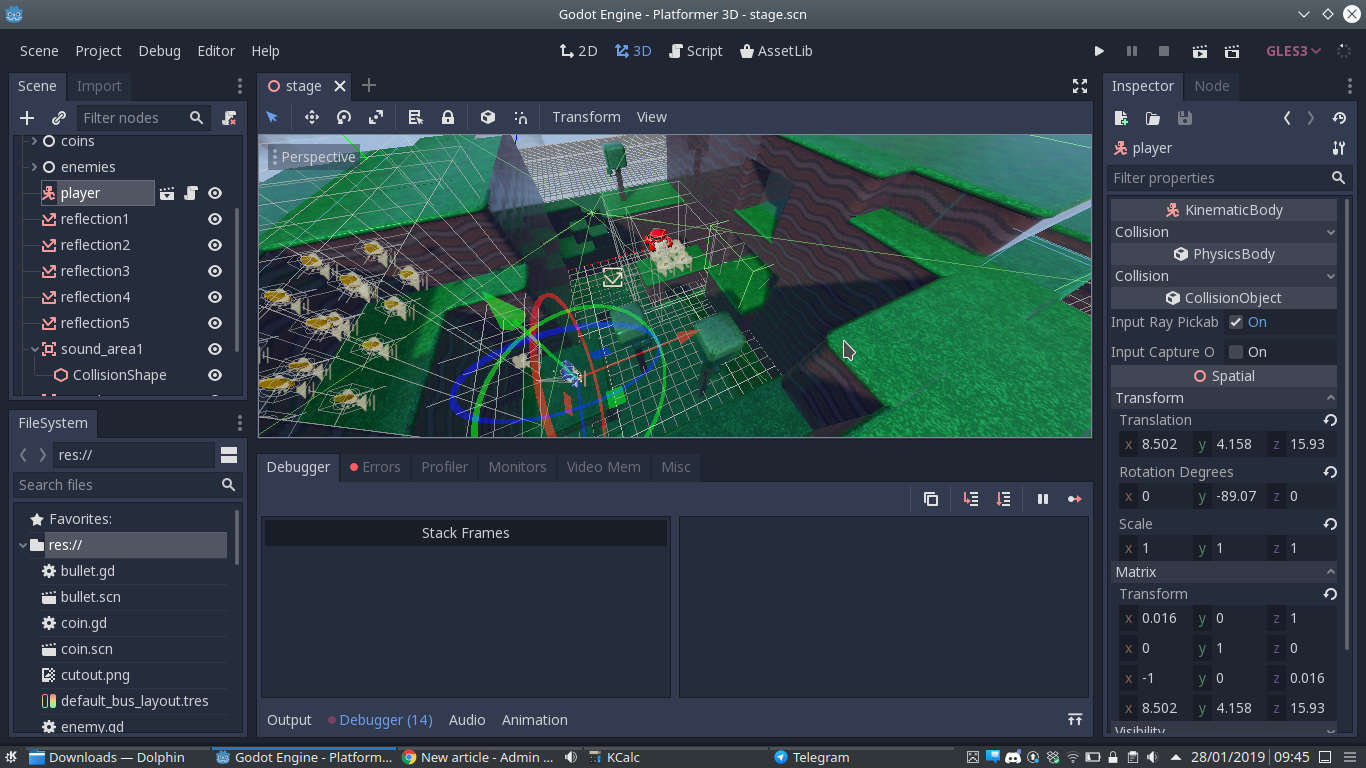Click the debugger Continue icon

1075,499
